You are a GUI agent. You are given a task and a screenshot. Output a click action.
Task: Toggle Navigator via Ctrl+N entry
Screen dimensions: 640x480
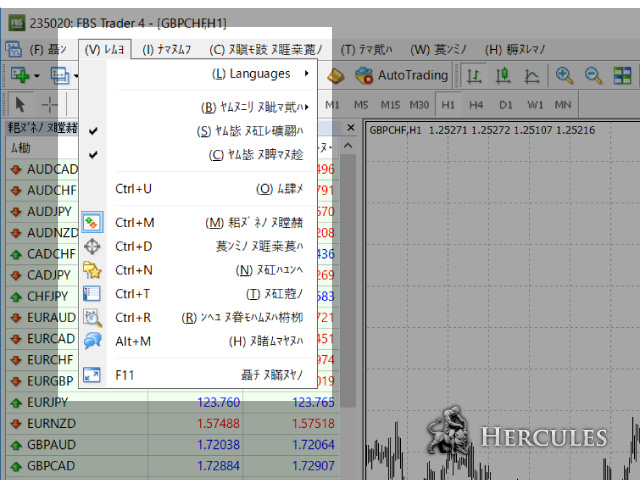click(198, 270)
